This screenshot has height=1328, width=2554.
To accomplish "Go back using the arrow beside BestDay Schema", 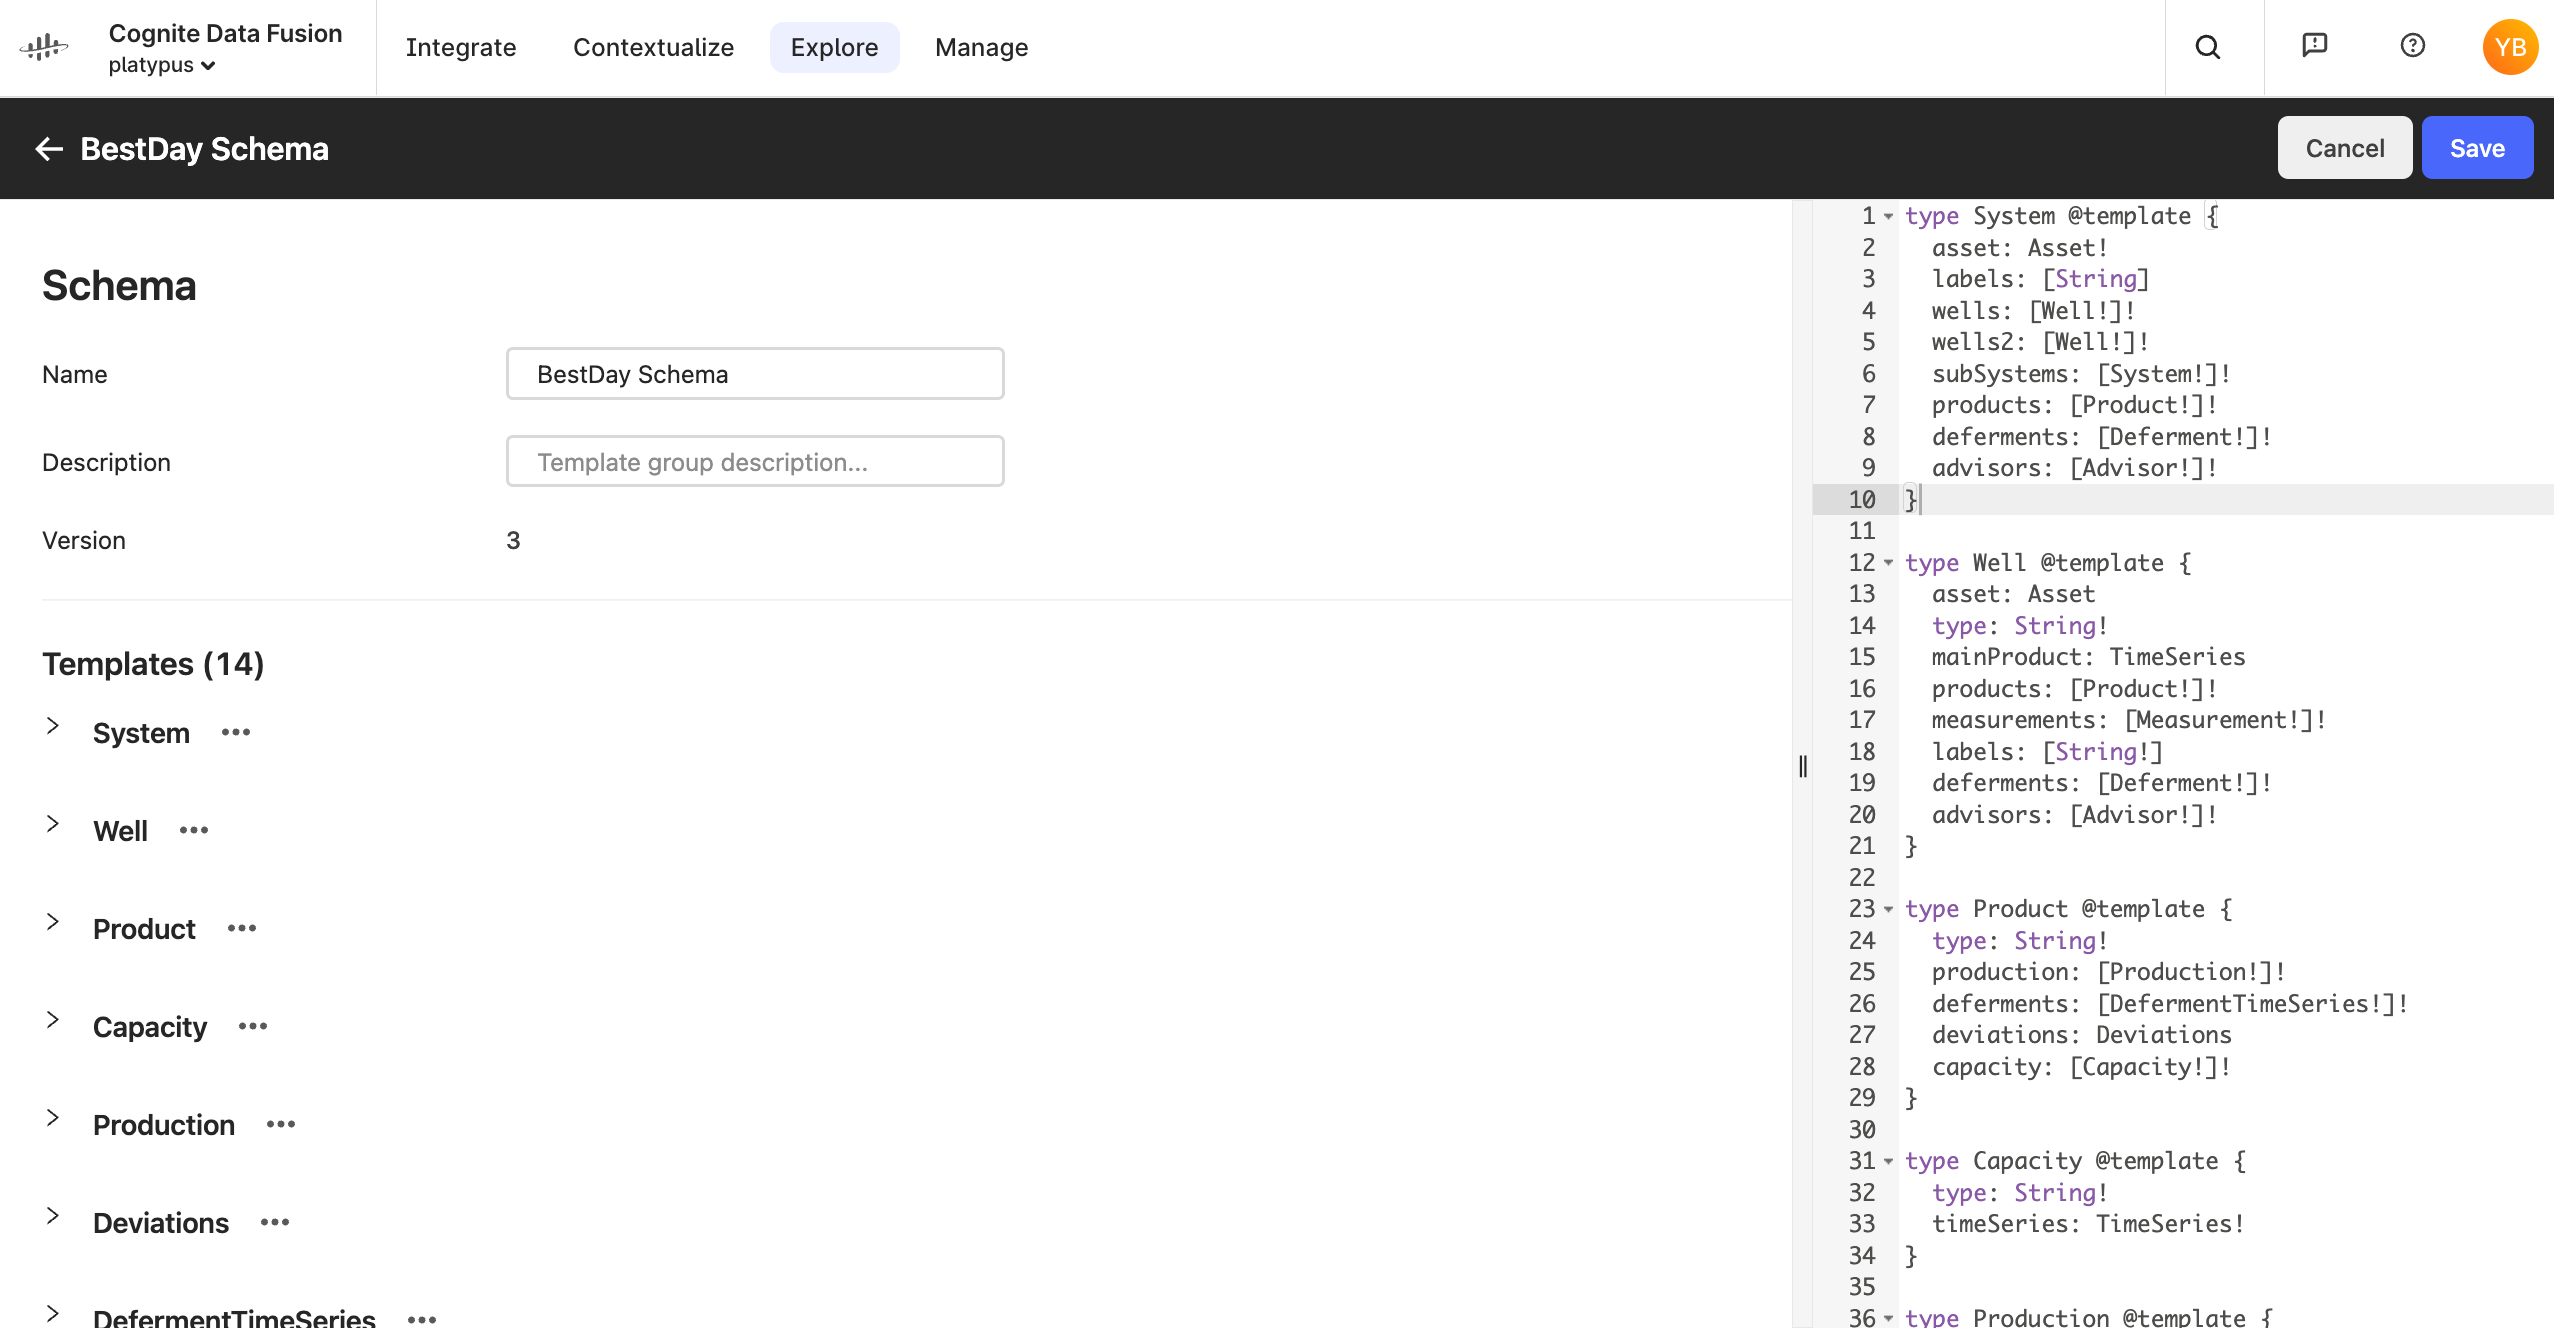I will coord(49,149).
